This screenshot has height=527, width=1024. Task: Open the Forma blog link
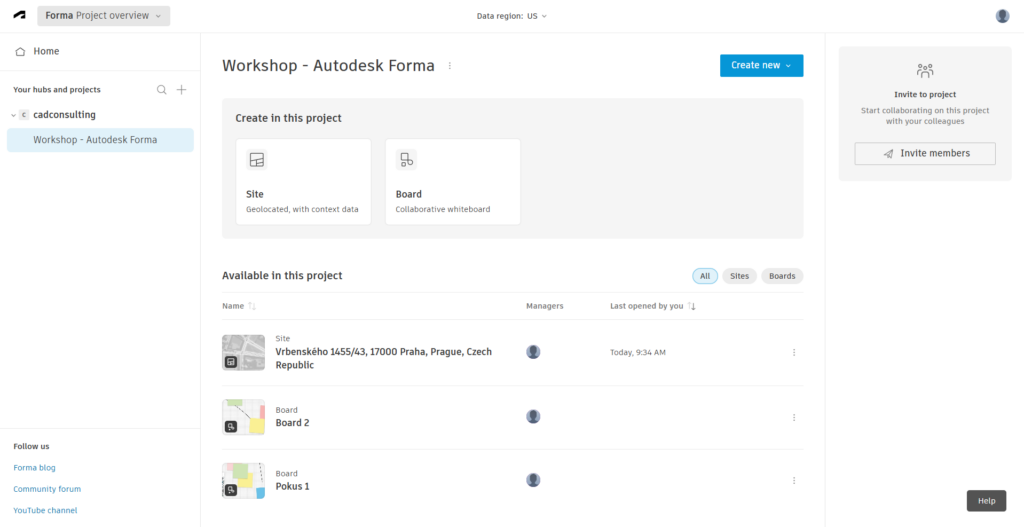click(x=34, y=467)
